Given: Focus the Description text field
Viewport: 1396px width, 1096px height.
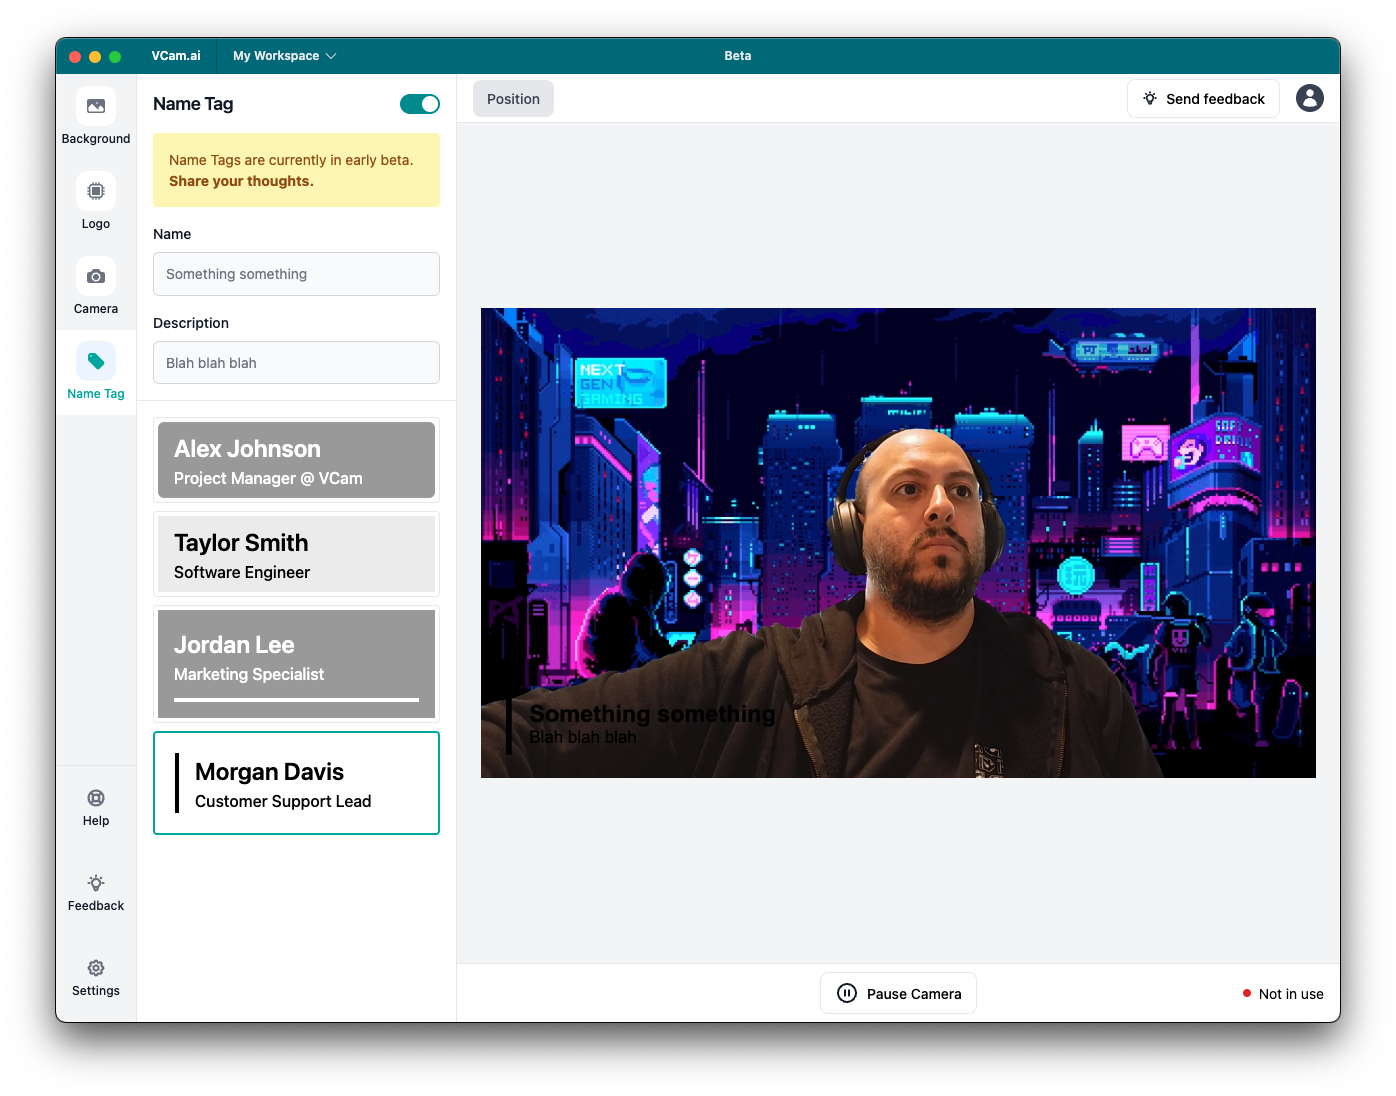Looking at the screenshot, I should pyautogui.click(x=296, y=363).
